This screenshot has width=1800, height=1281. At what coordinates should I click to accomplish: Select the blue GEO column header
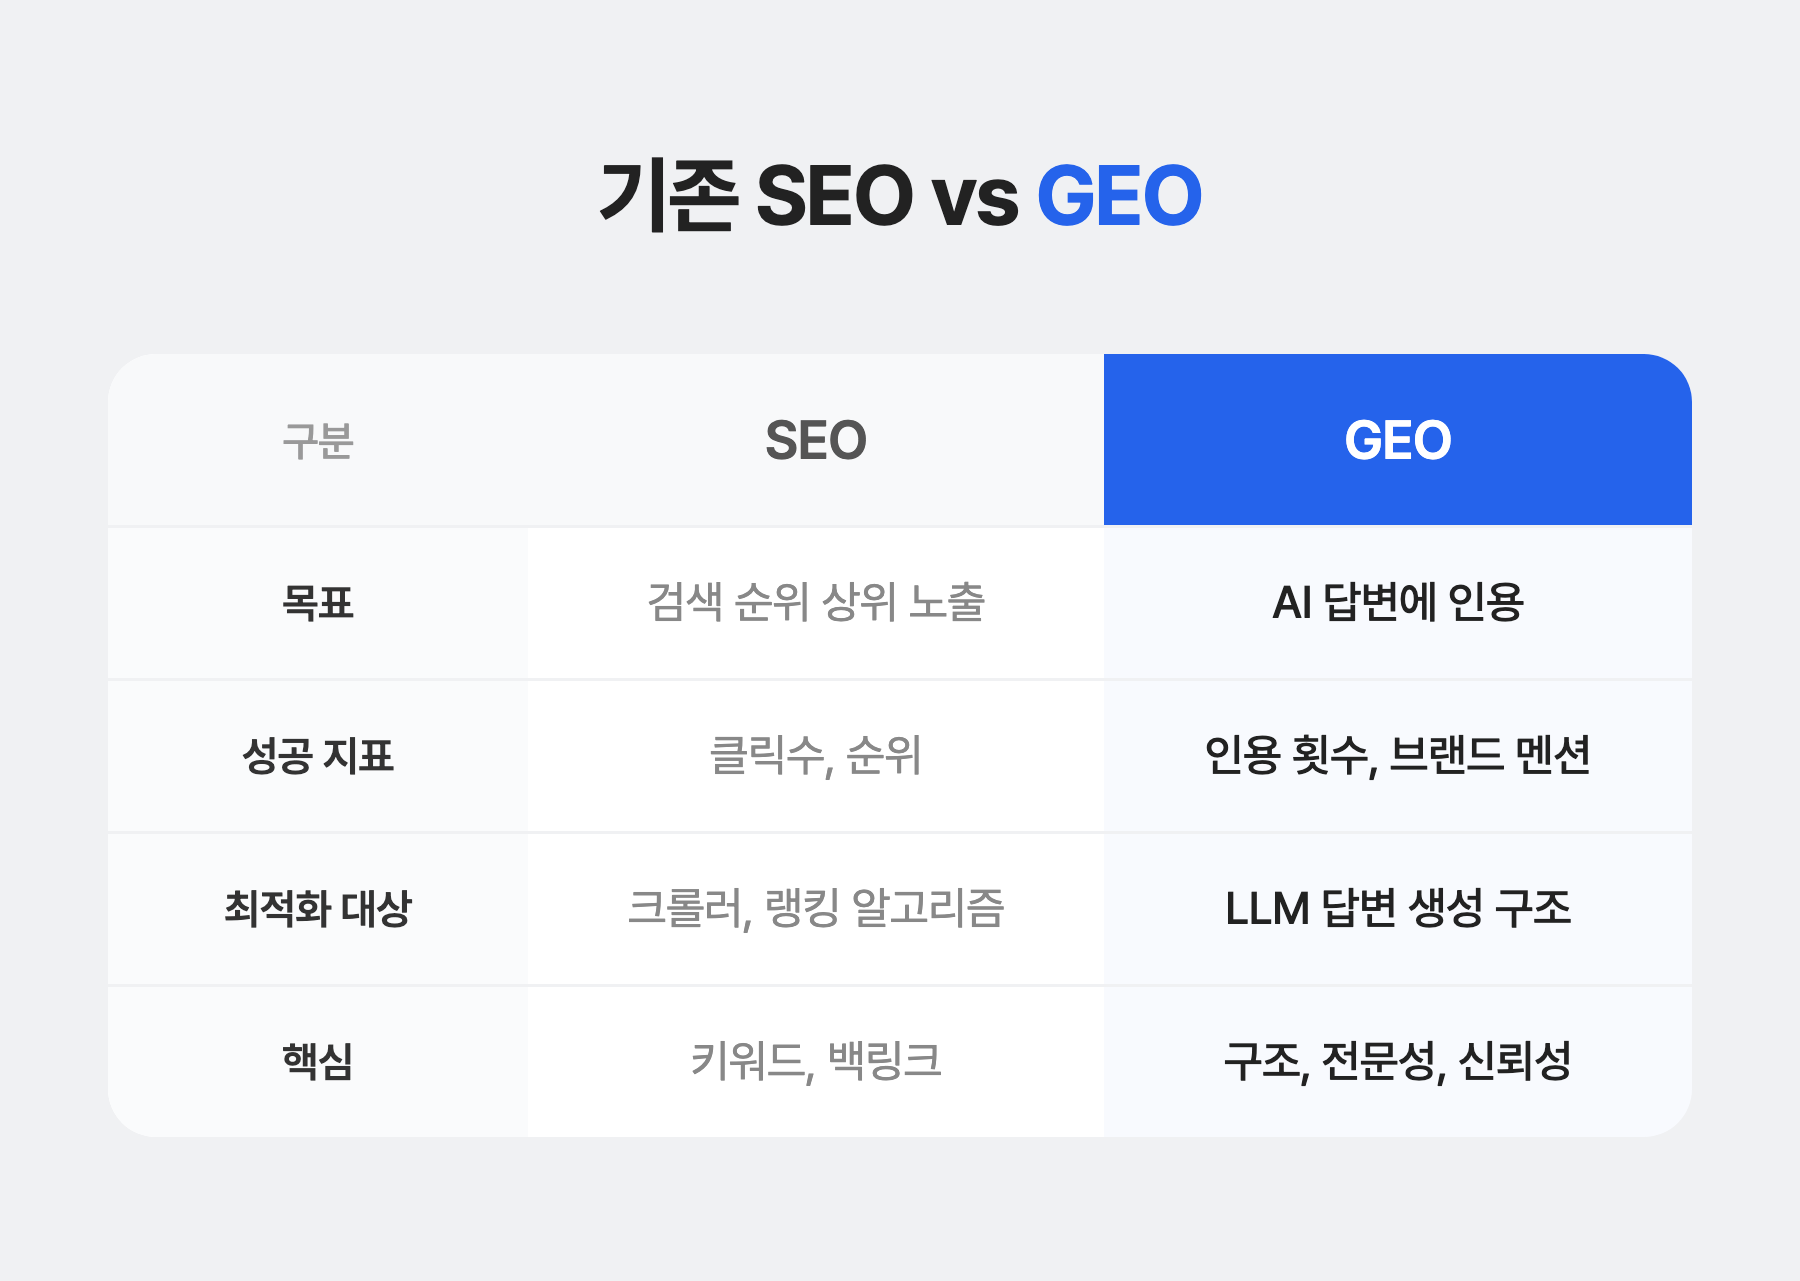point(1397,440)
